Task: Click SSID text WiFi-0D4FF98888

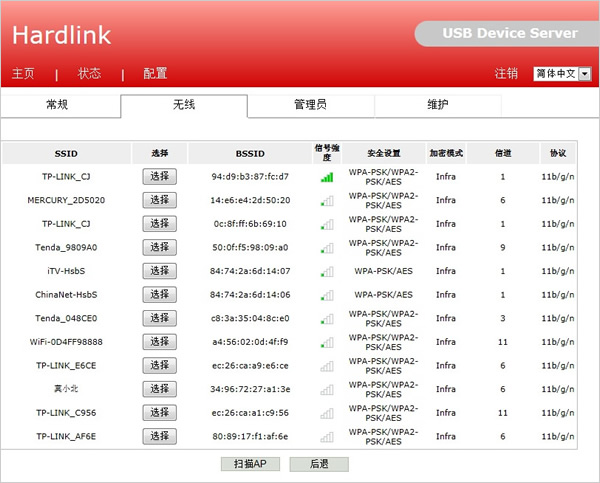Action: (66, 342)
